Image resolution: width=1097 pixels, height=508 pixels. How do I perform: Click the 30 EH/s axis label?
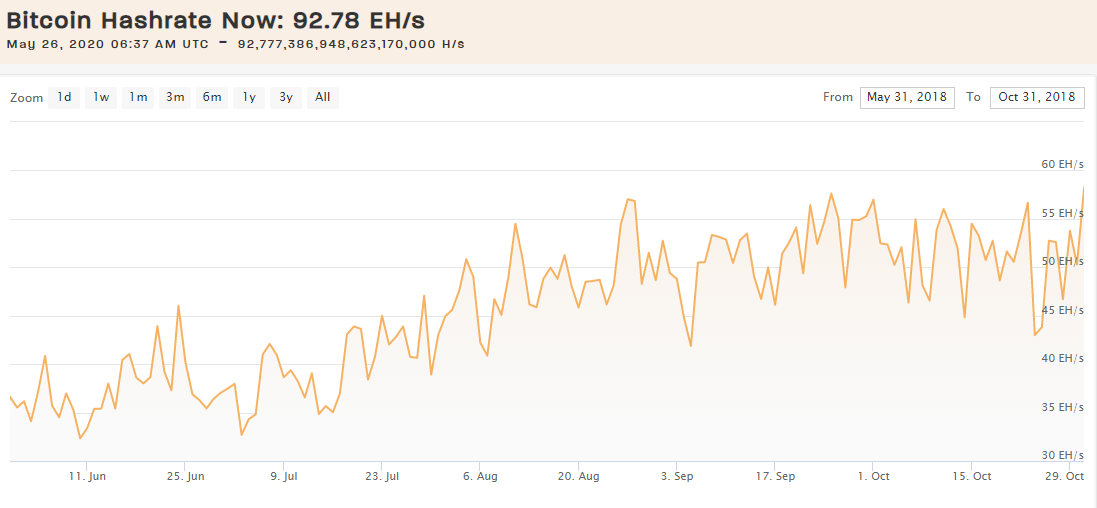coord(1063,455)
